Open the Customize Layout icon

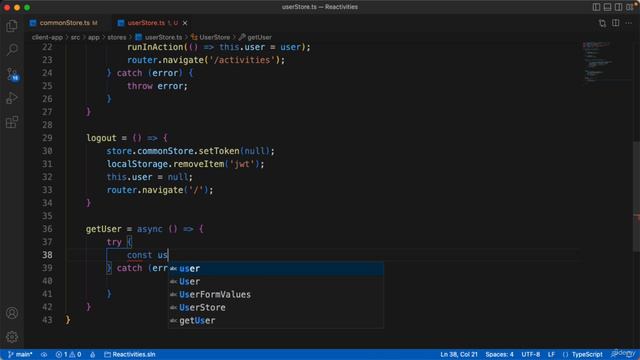pos(630,7)
